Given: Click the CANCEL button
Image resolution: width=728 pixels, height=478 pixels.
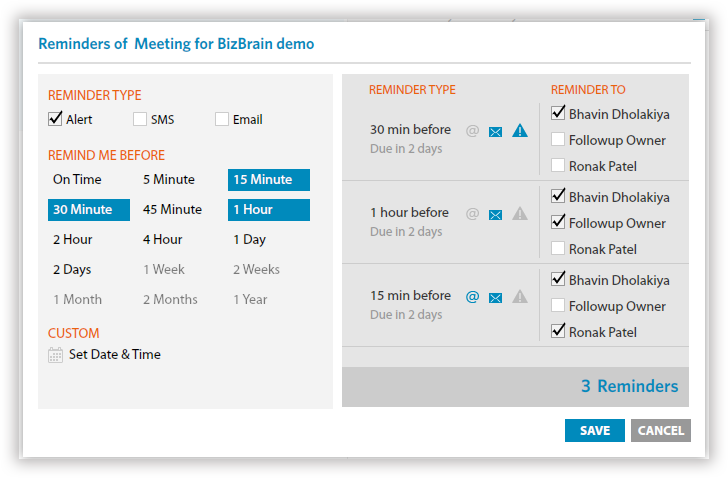Looking at the screenshot, I should point(660,431).
